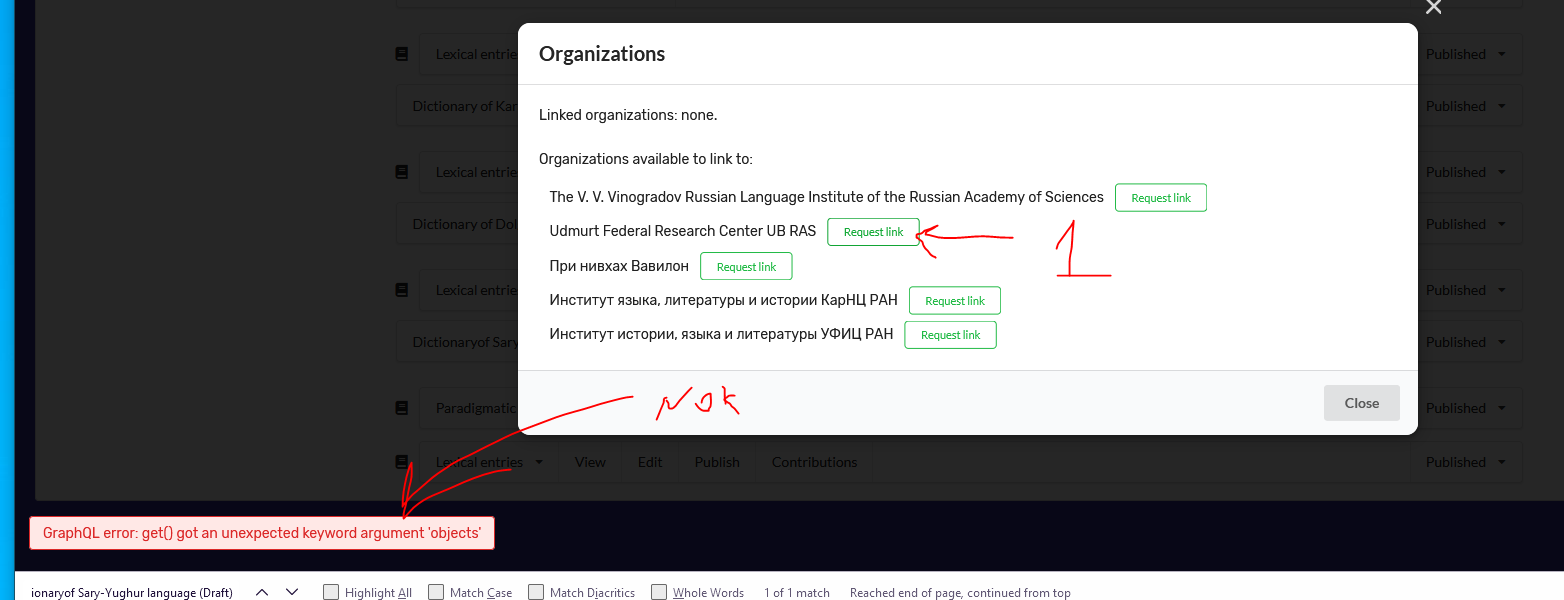Enable the Match Case checkbox
The height and width of the screenshot is (600, 1564).
pos(436,591)
